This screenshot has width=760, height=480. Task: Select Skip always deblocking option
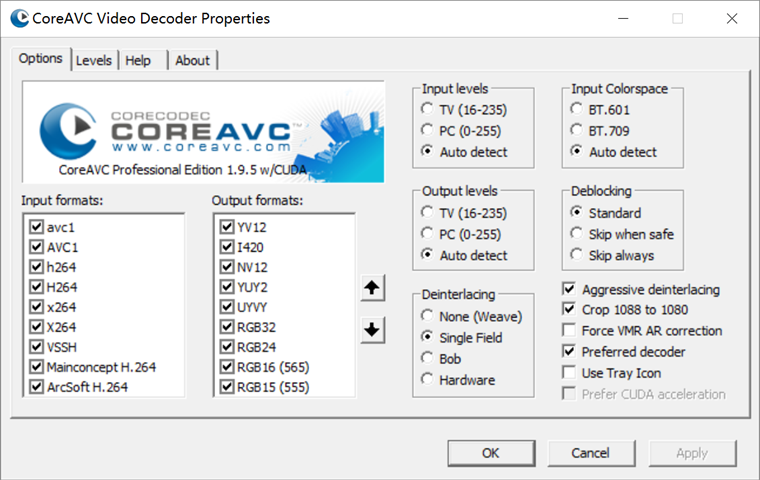[x=577, y=255]
